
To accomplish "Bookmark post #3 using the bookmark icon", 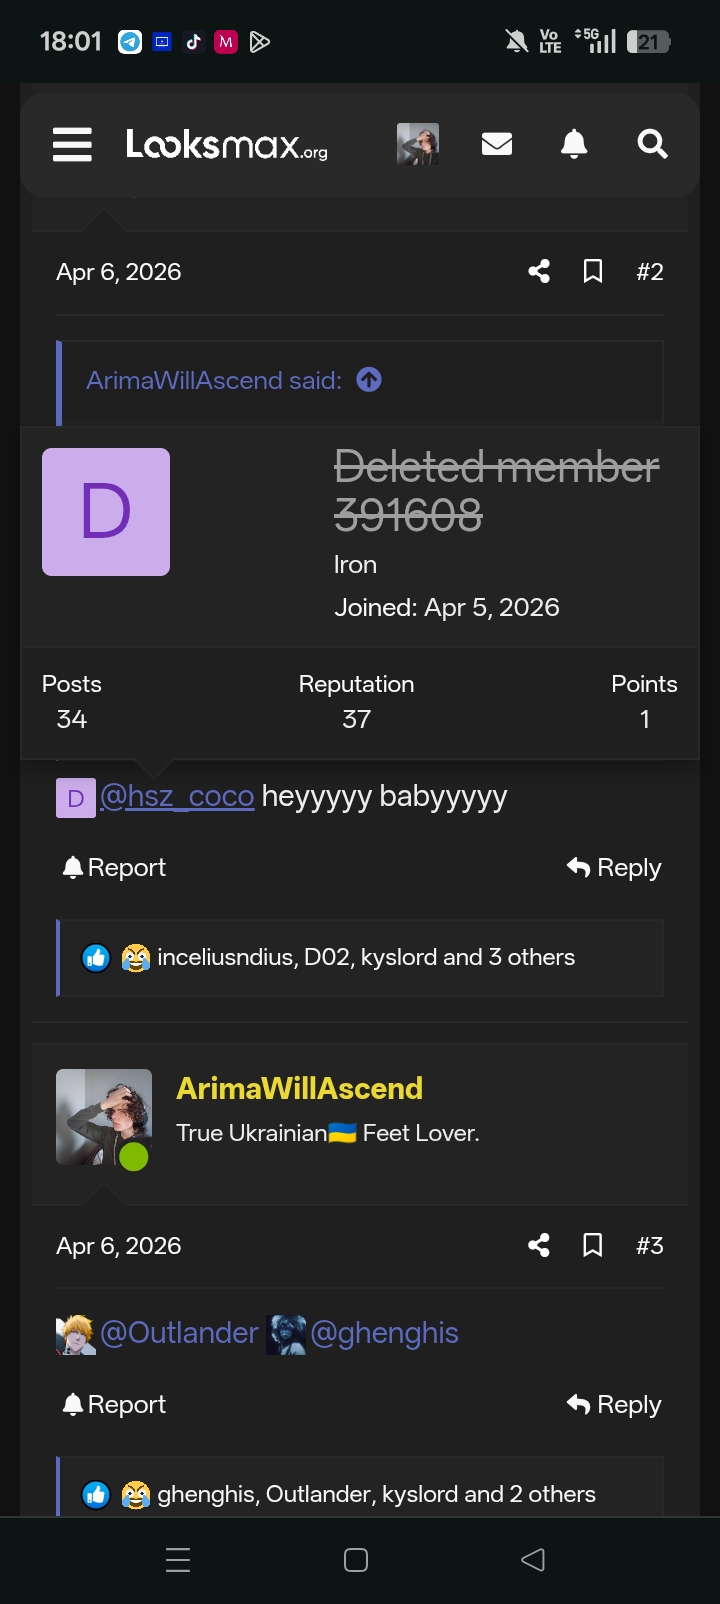I will (x=592, y=1245).
